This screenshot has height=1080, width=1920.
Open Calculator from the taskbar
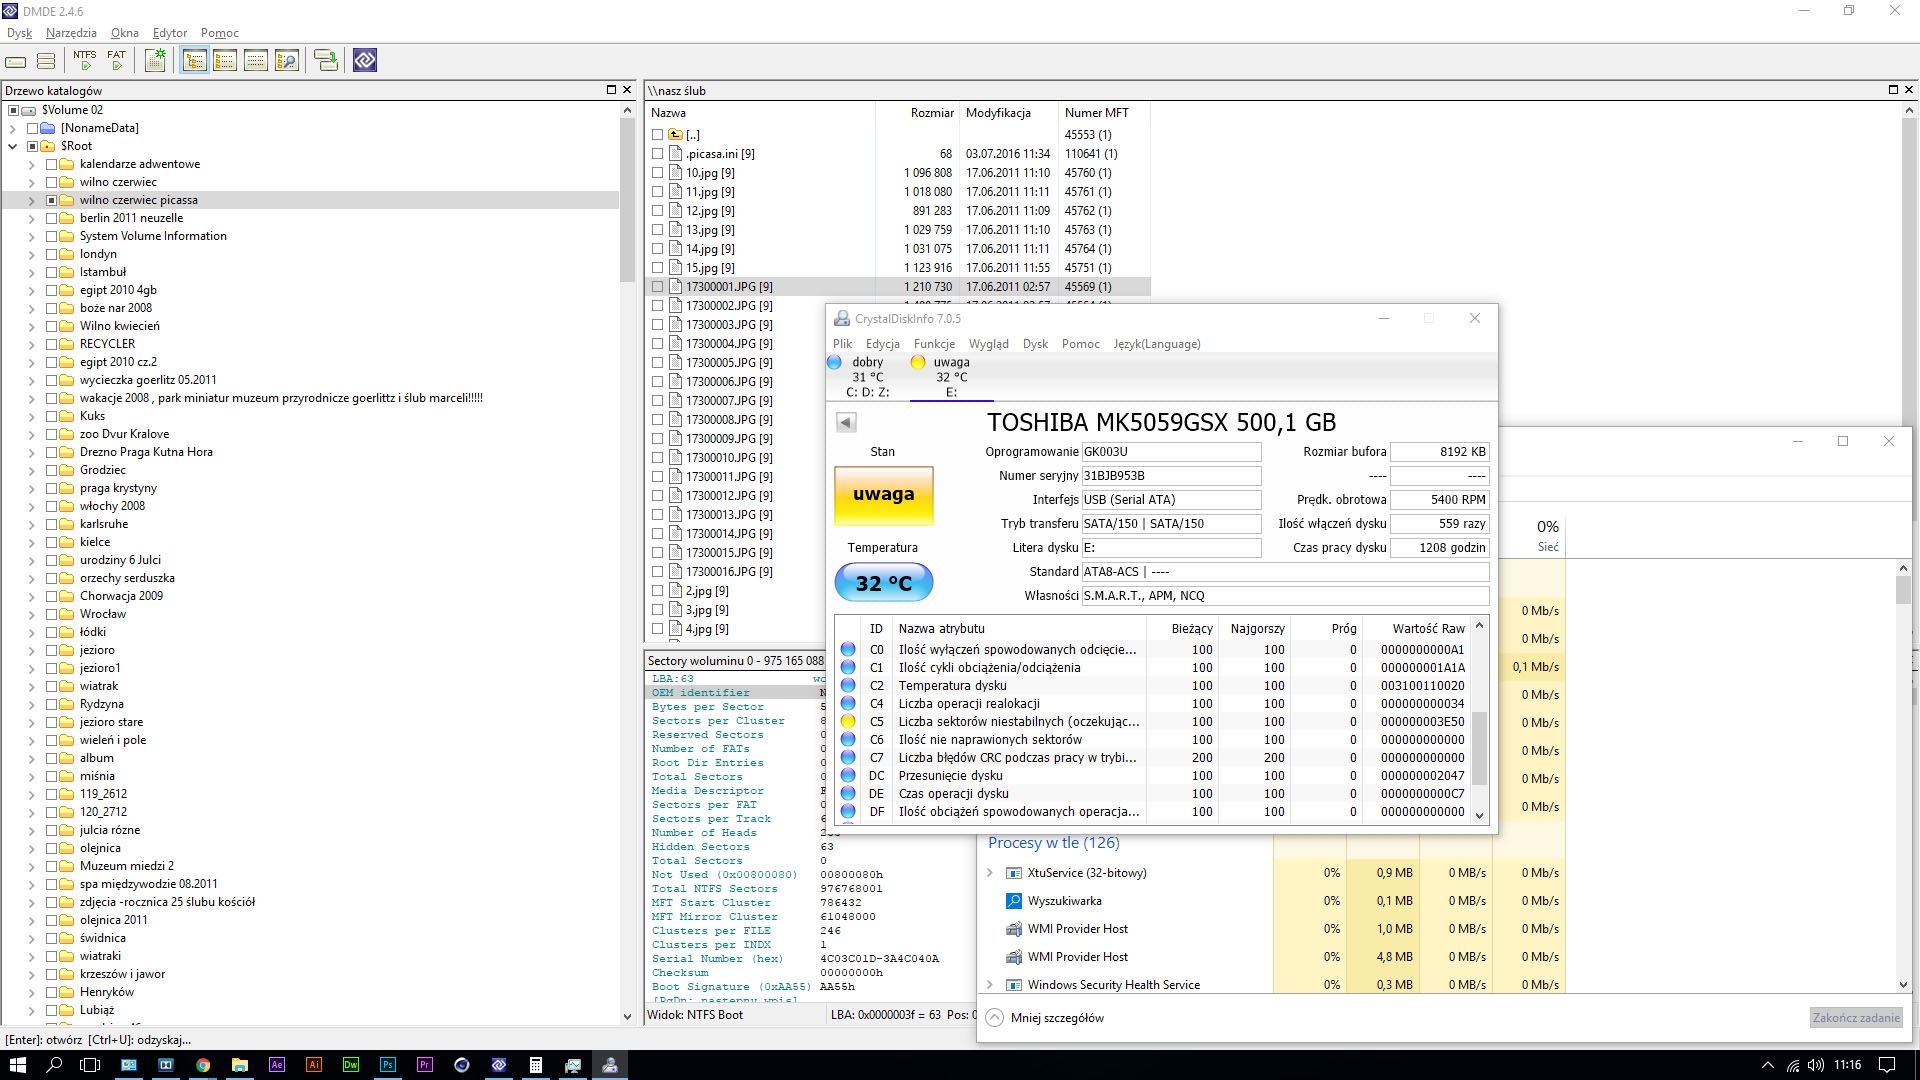(536, 1065)
